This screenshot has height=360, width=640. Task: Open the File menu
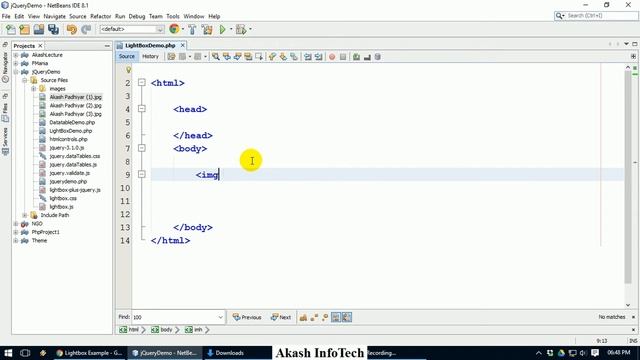6,16
